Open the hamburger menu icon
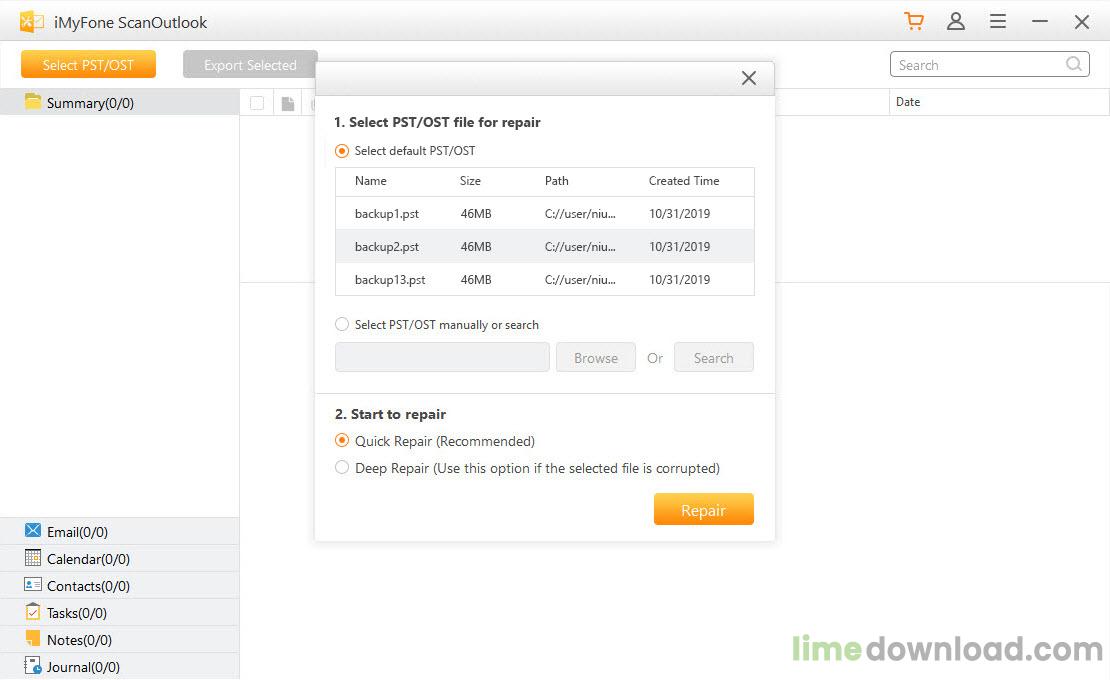The height and width of the screenshot is (680, 1110). point(998,21)
